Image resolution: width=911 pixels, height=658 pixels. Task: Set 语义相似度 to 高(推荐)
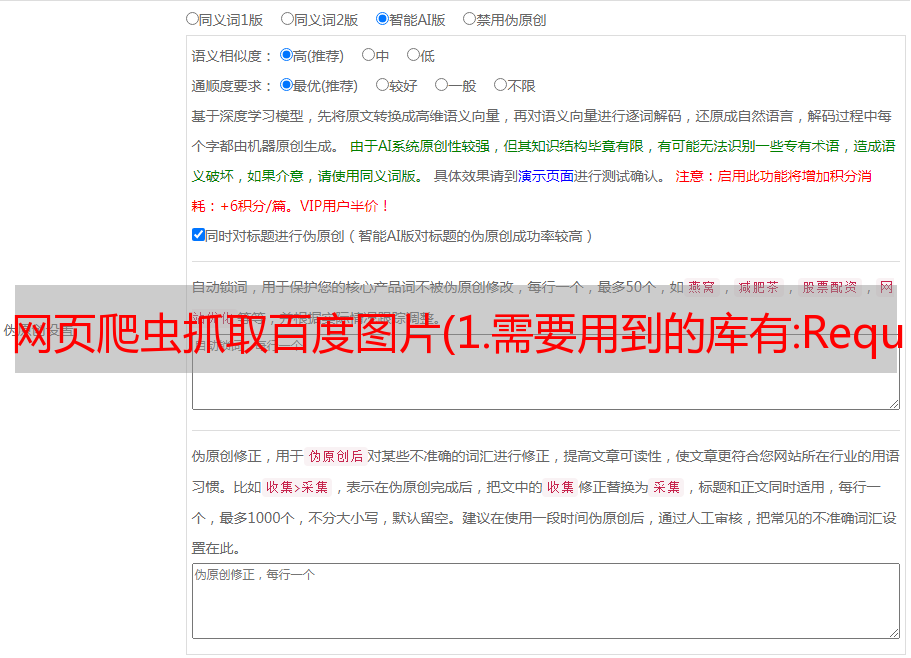(x=286, y=55)
